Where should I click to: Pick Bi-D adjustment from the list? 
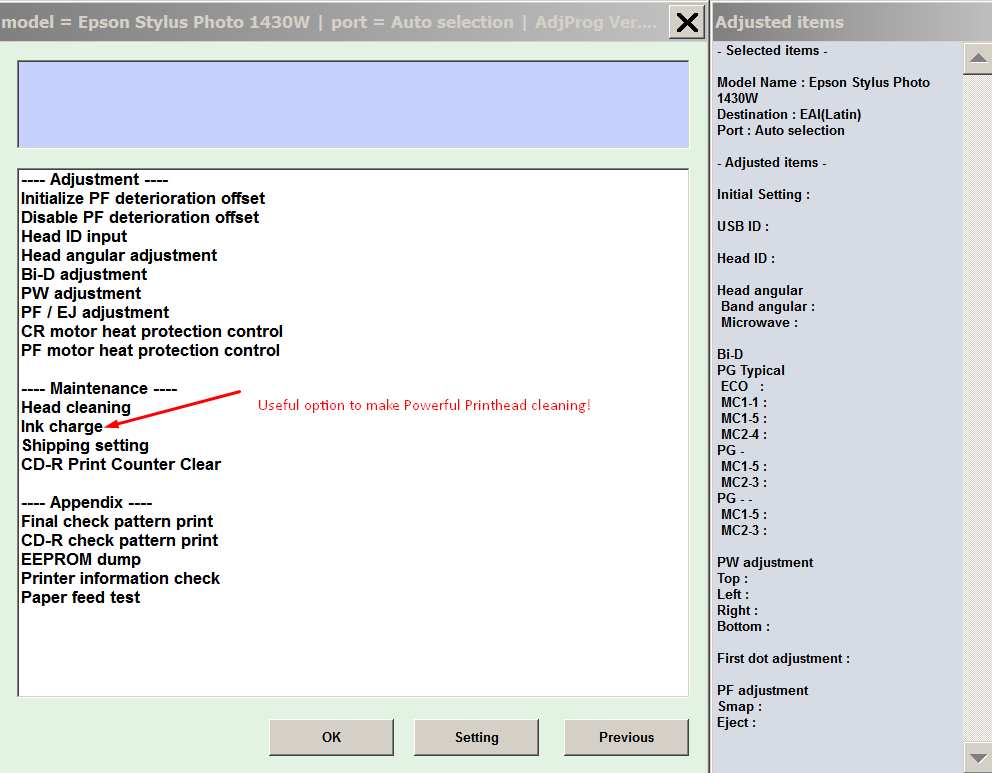click(x=84, y=275)
